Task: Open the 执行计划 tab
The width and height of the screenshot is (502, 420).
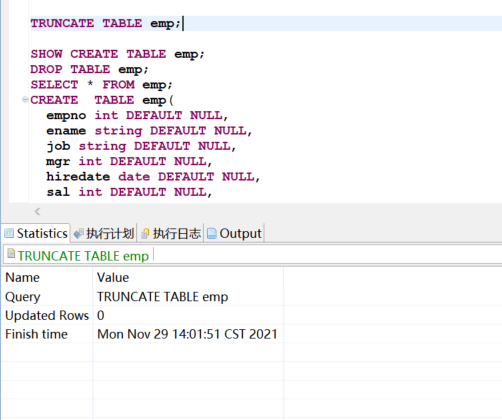Action: [104, 233]
